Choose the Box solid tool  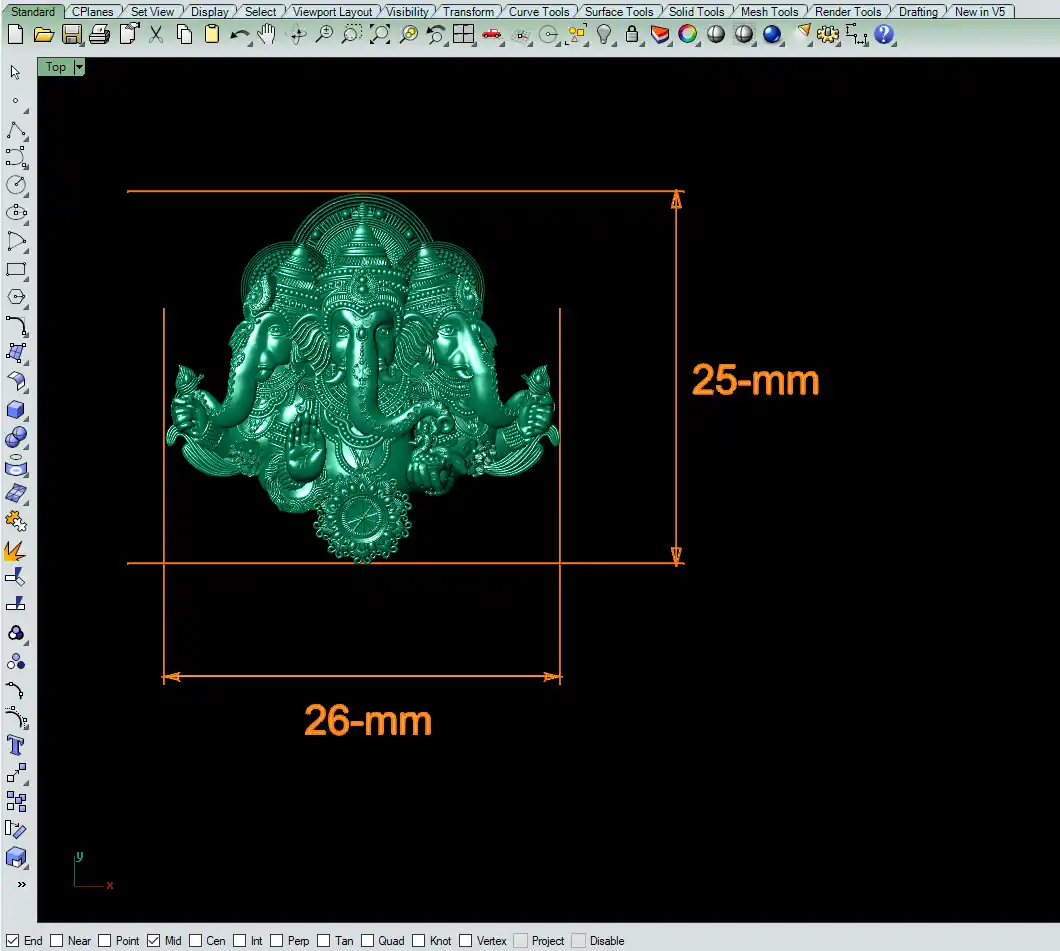point(16,410)
